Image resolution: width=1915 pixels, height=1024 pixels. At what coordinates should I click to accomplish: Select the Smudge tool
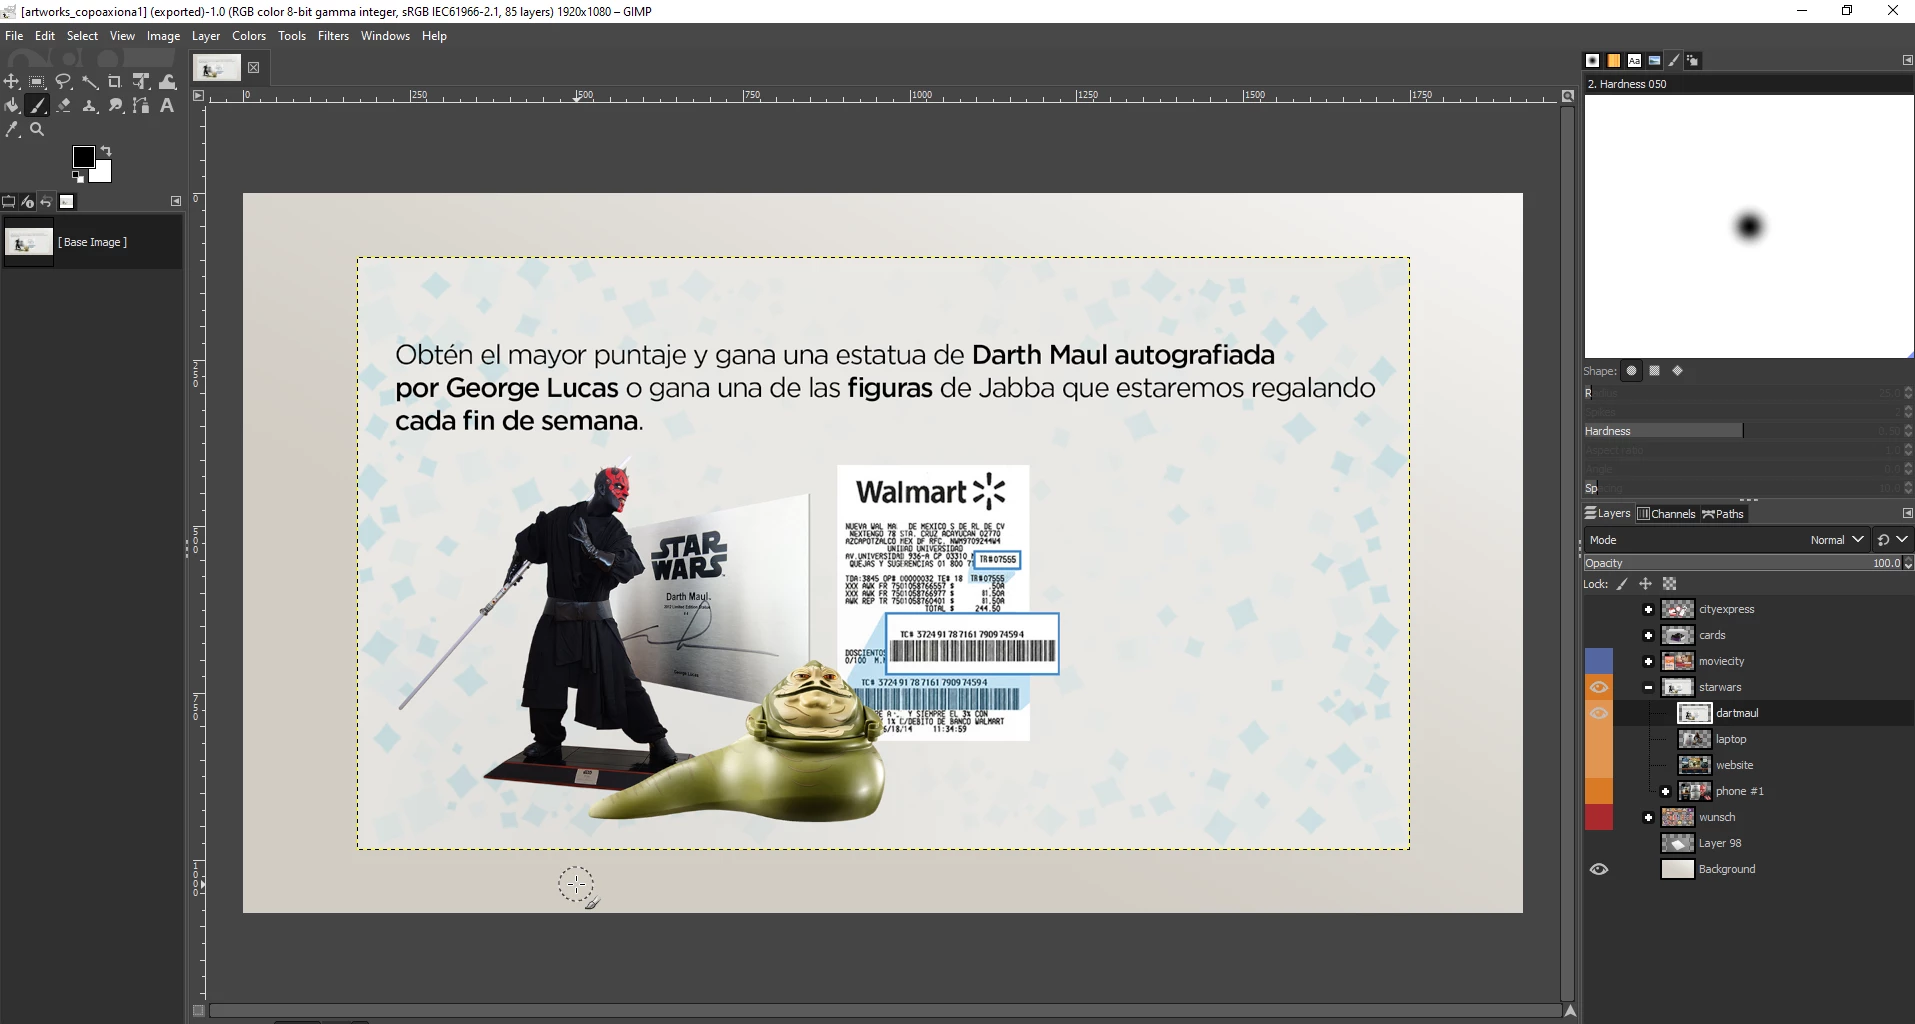pyautogui.click(x=115, y=106)
